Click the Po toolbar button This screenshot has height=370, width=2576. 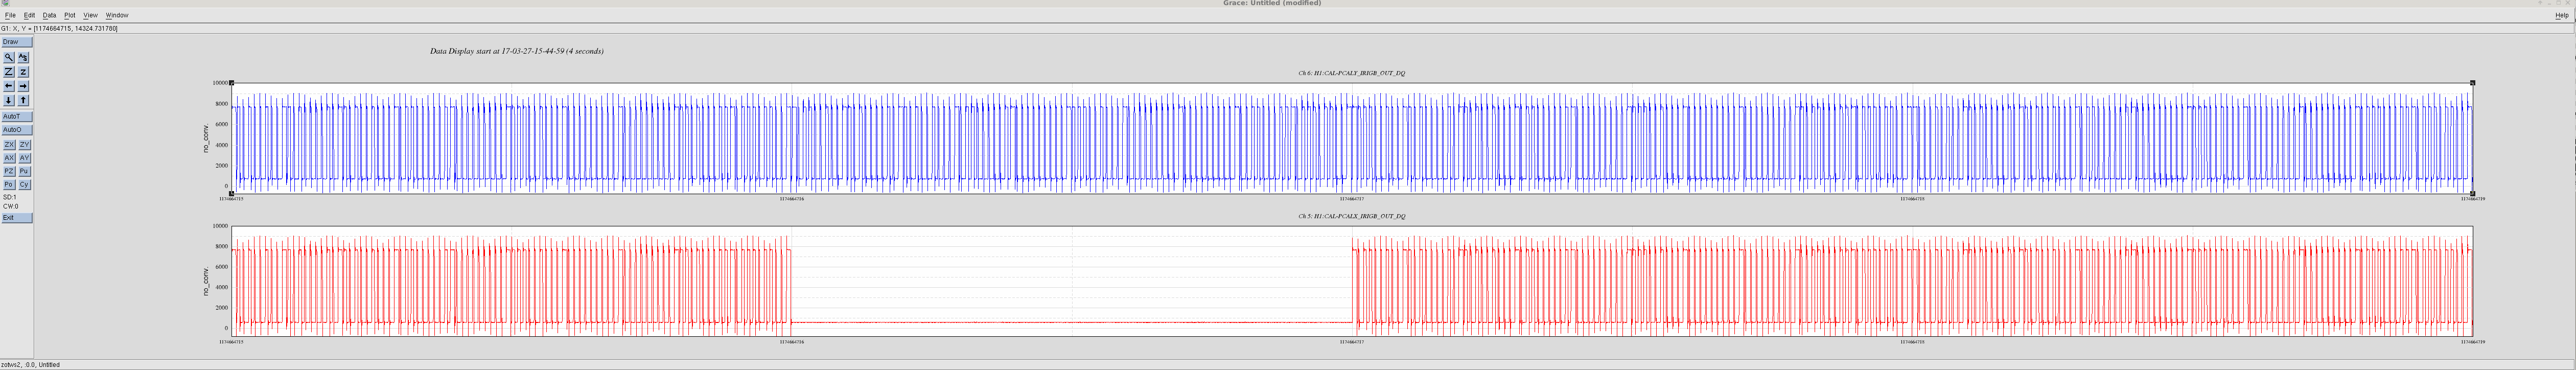click(9, 185)
